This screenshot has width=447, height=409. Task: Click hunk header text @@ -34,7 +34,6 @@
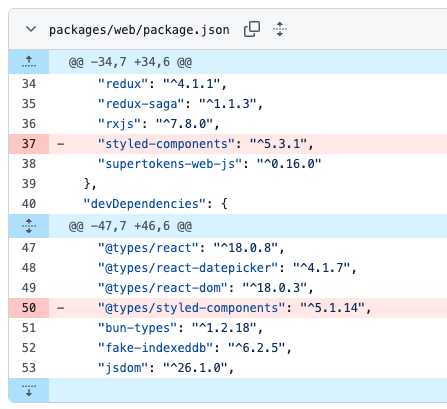coord(130,62)
